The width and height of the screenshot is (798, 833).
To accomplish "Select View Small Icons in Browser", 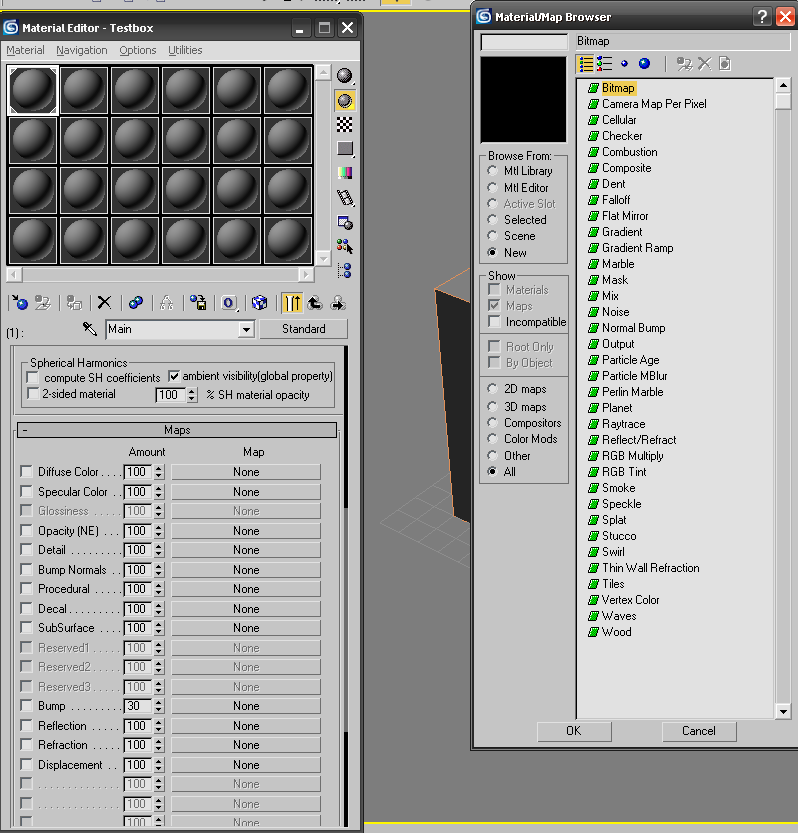I will (x=624, y=64).
